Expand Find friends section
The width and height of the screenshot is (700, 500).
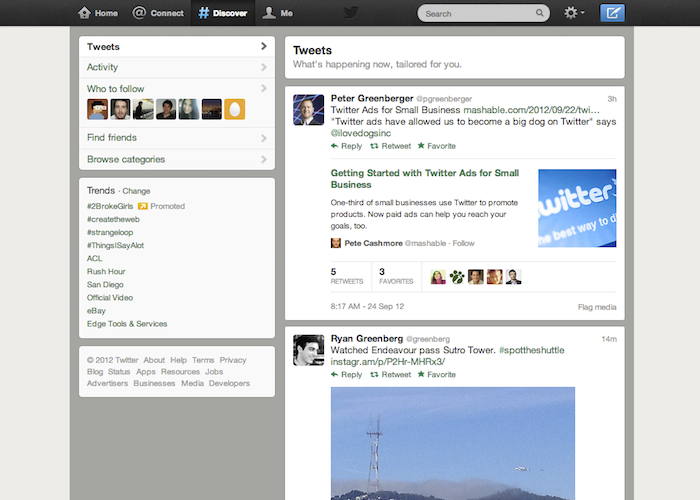pos(177,137)
